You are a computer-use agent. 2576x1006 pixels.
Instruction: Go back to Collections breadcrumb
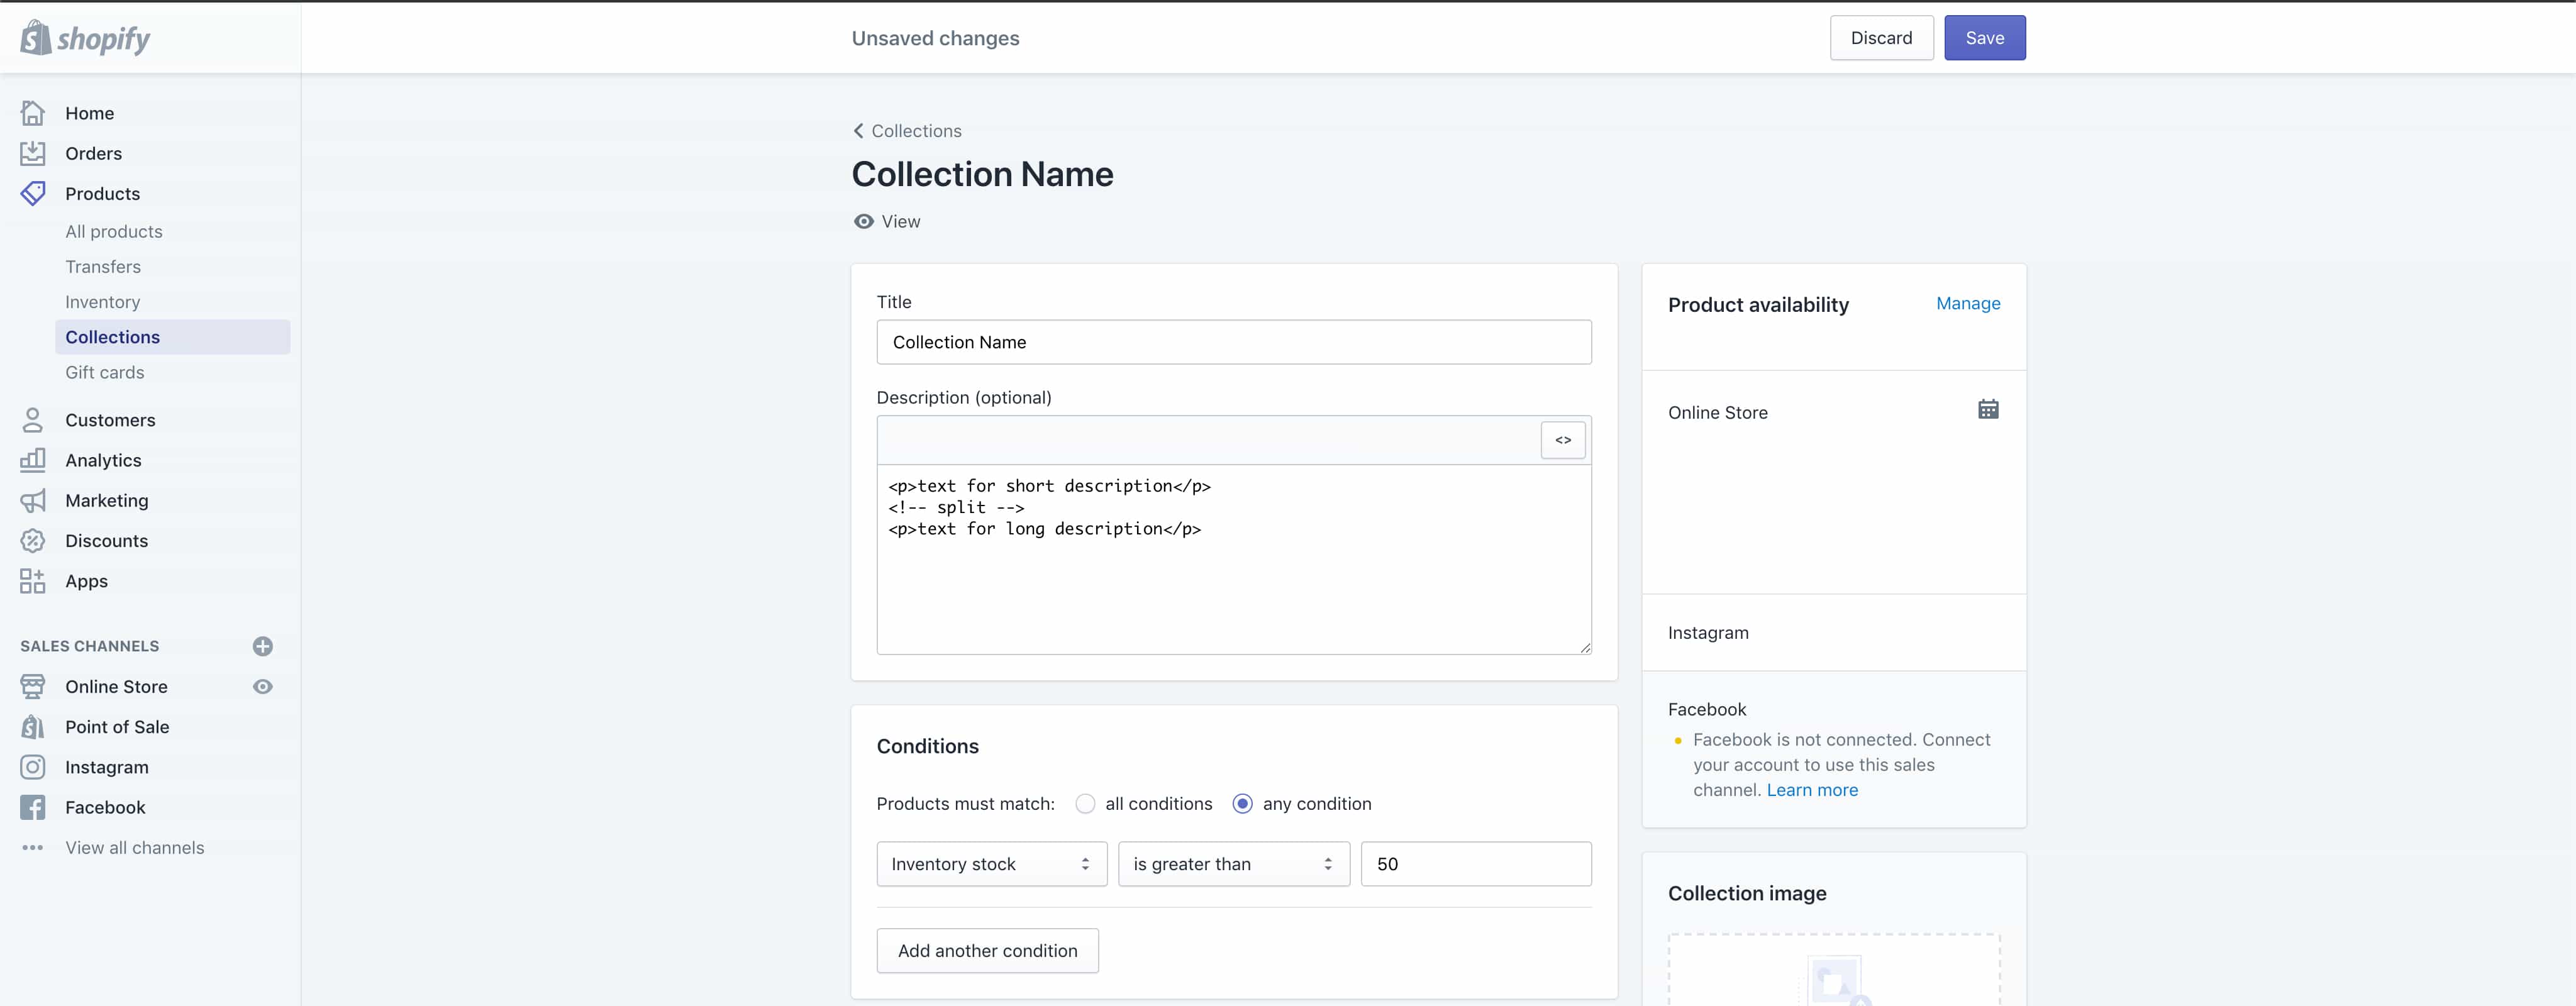coord(907,131)
